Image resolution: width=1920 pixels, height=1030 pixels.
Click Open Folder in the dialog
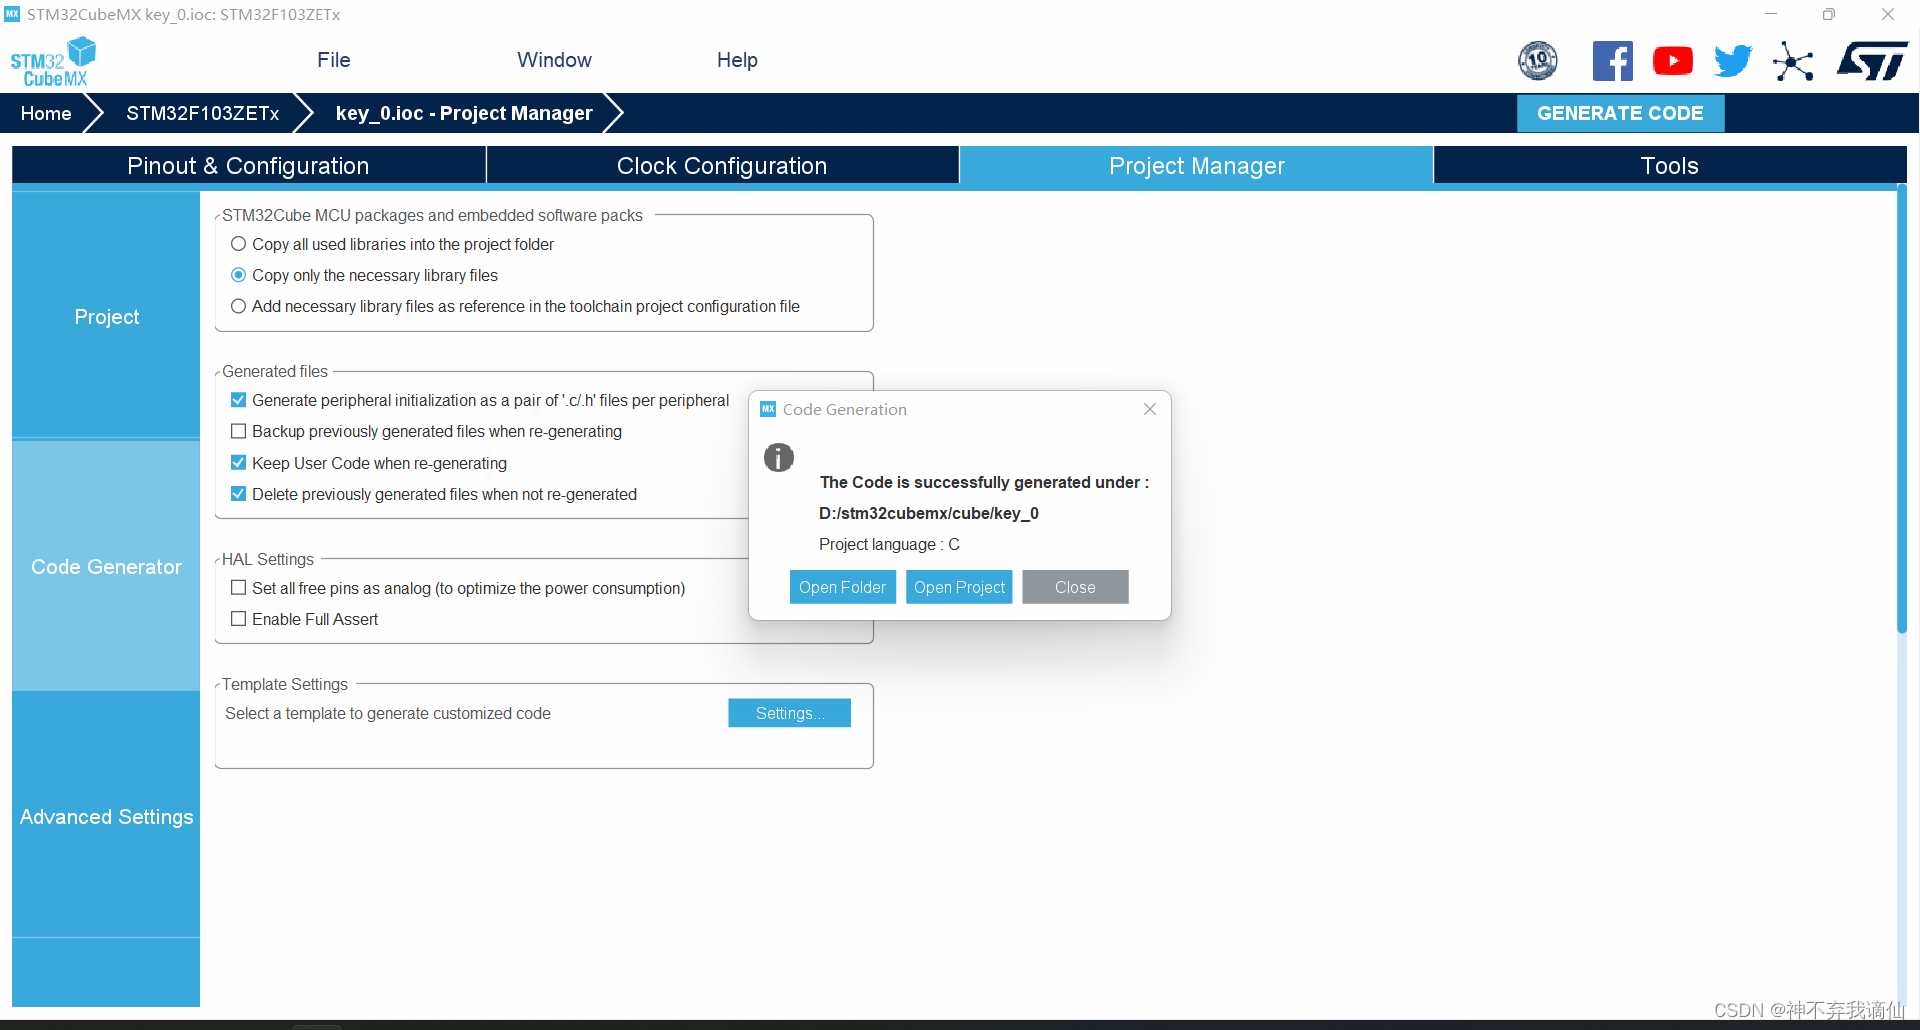click(842, 587)
